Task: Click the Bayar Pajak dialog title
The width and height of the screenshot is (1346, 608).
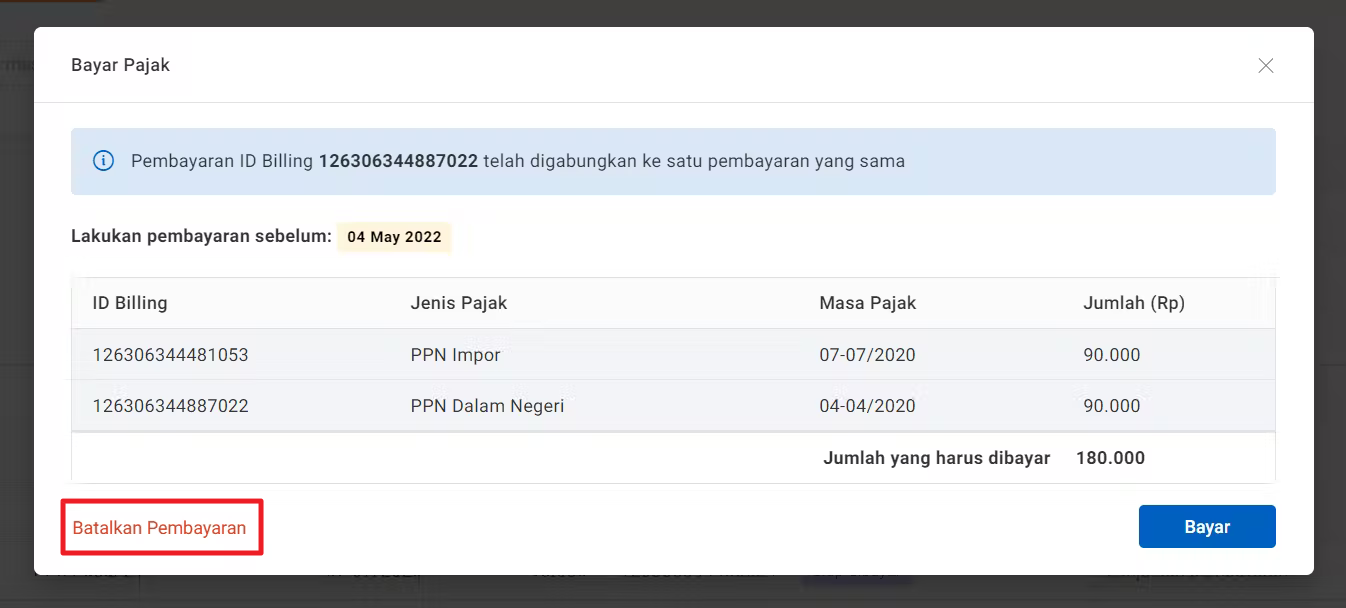Action: coord(120,65)
